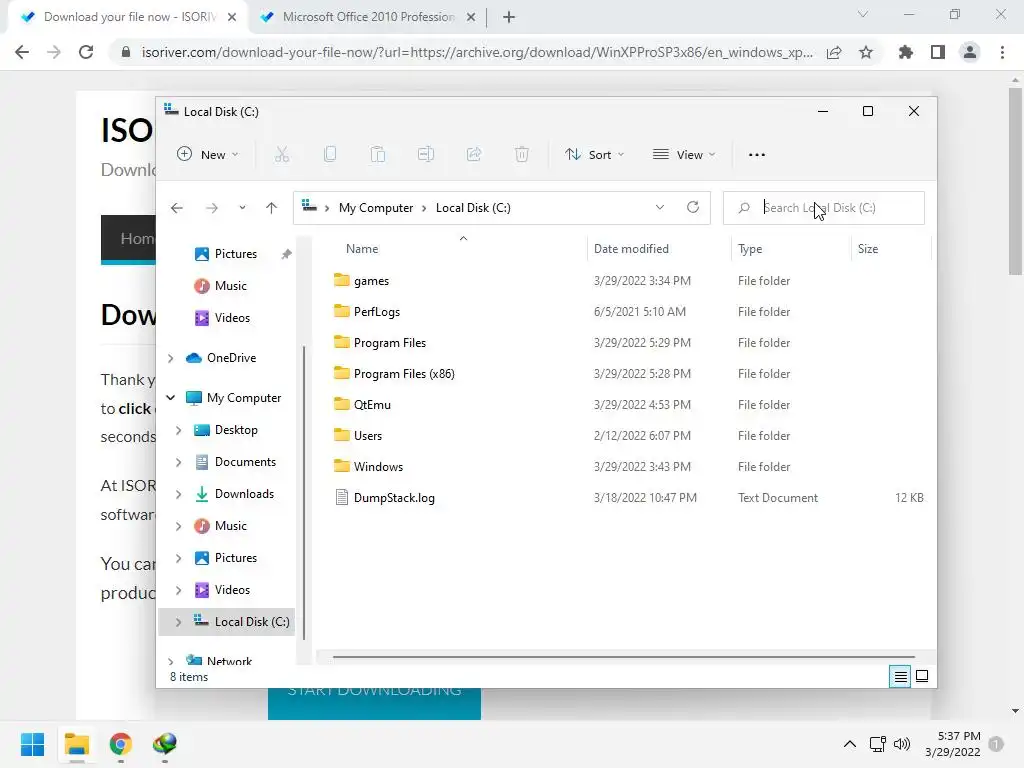Open recent locations dropdown chevron
The width and height of the screenshot is (1024, 768).
click(x=242, y=208)
